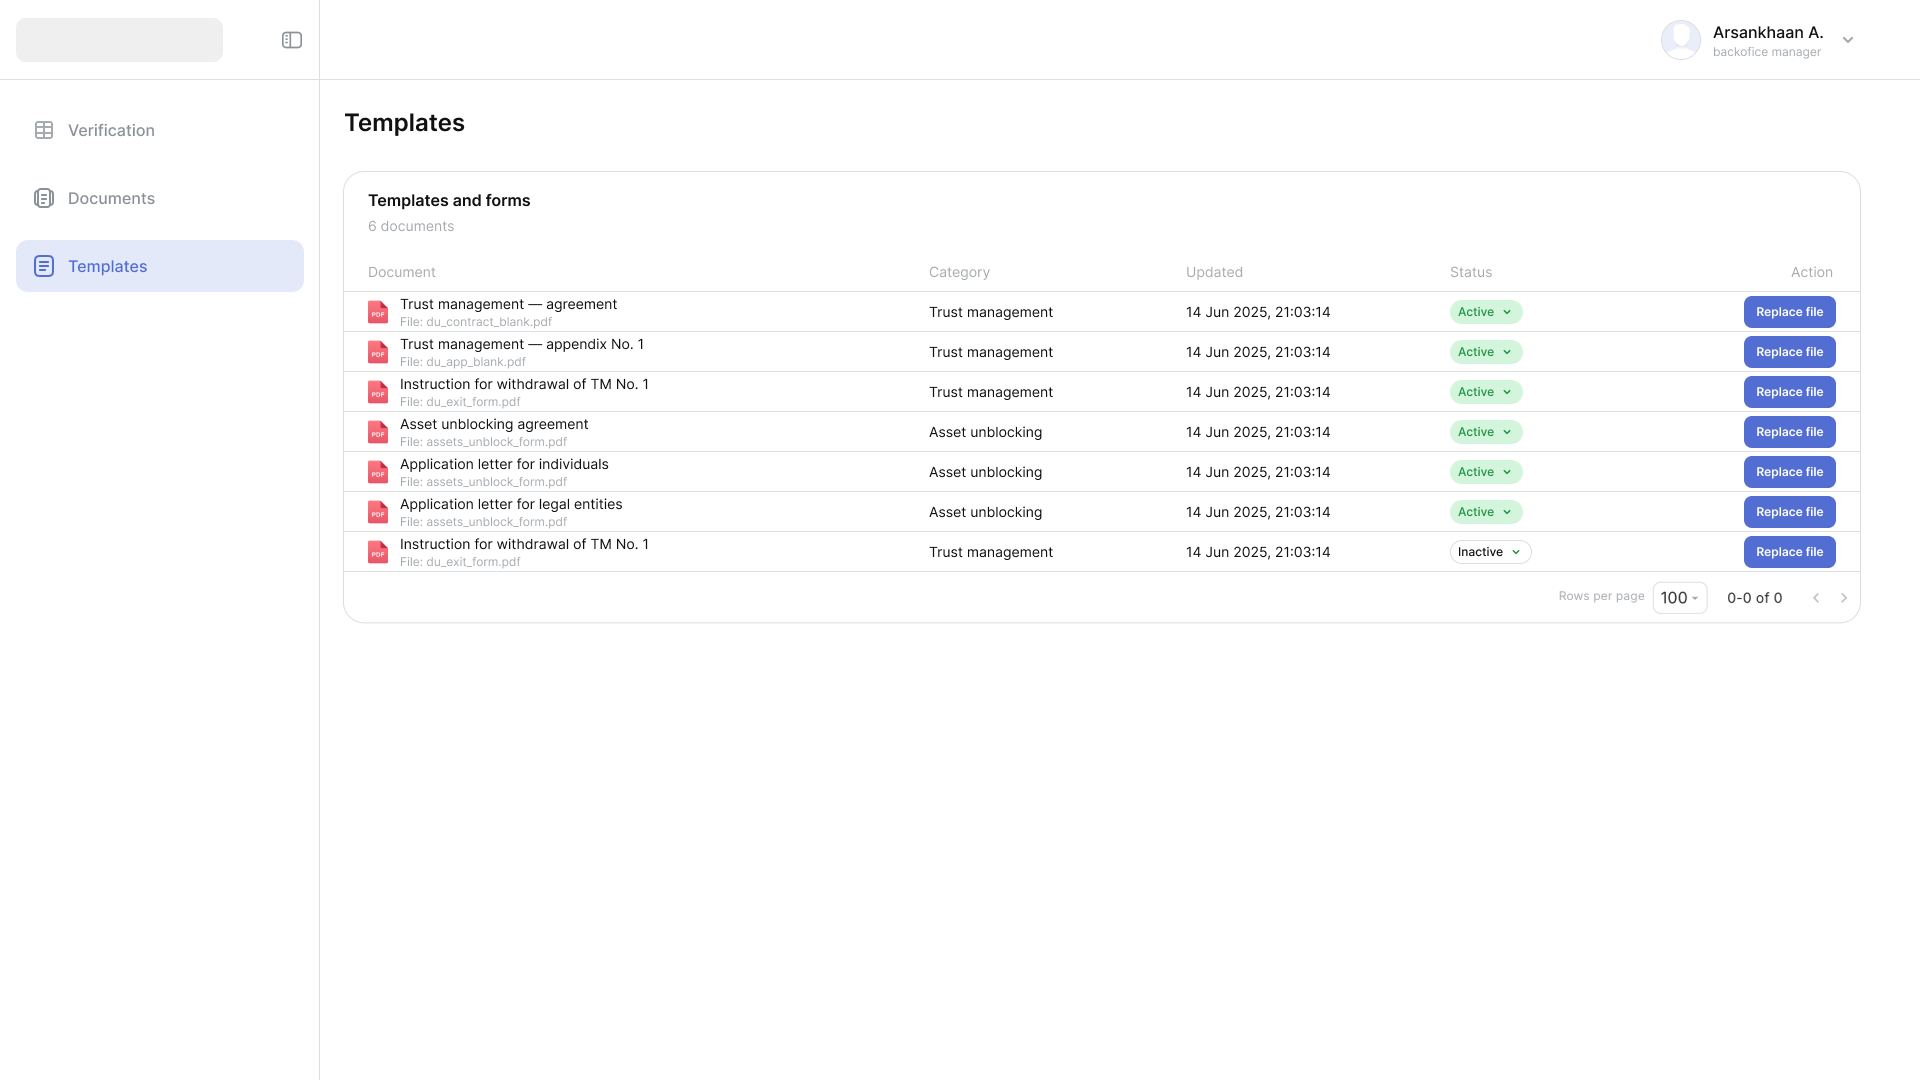Click PDF icon for Trust management agreement

pyautogui.click(x=378, y=312)
